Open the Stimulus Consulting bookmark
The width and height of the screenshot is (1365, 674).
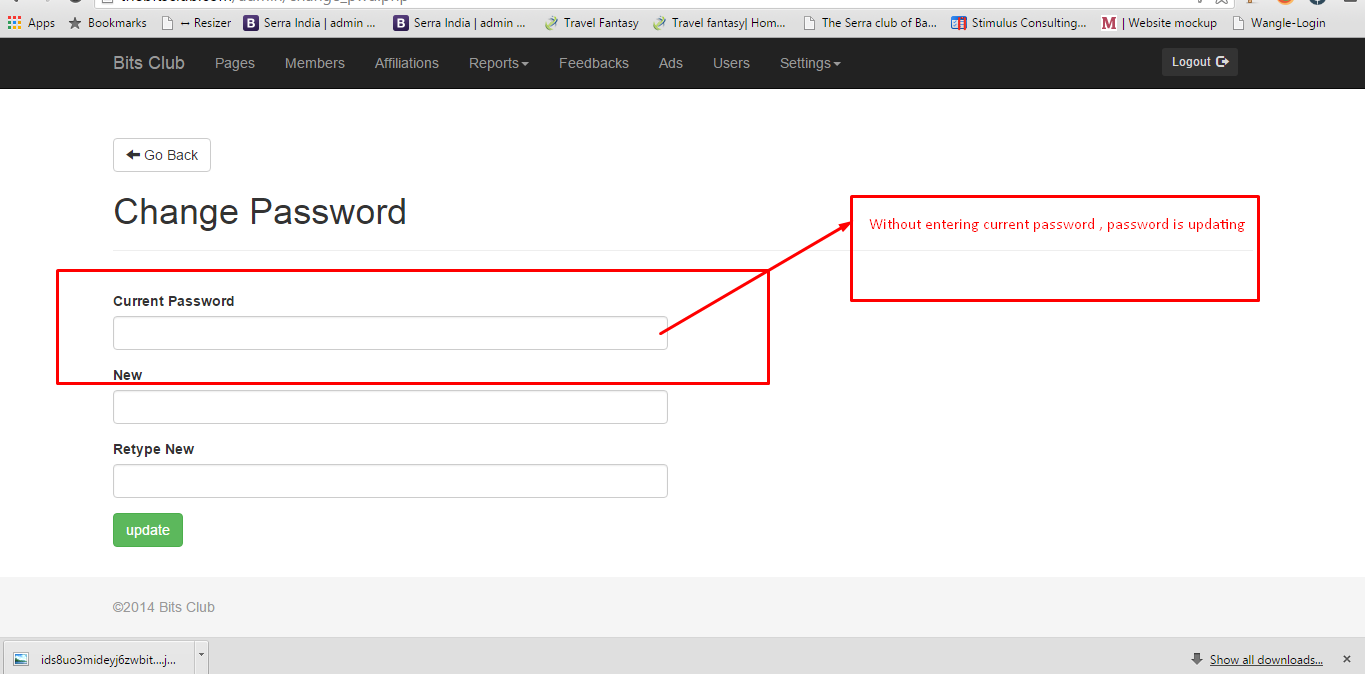pos(1018,22)
